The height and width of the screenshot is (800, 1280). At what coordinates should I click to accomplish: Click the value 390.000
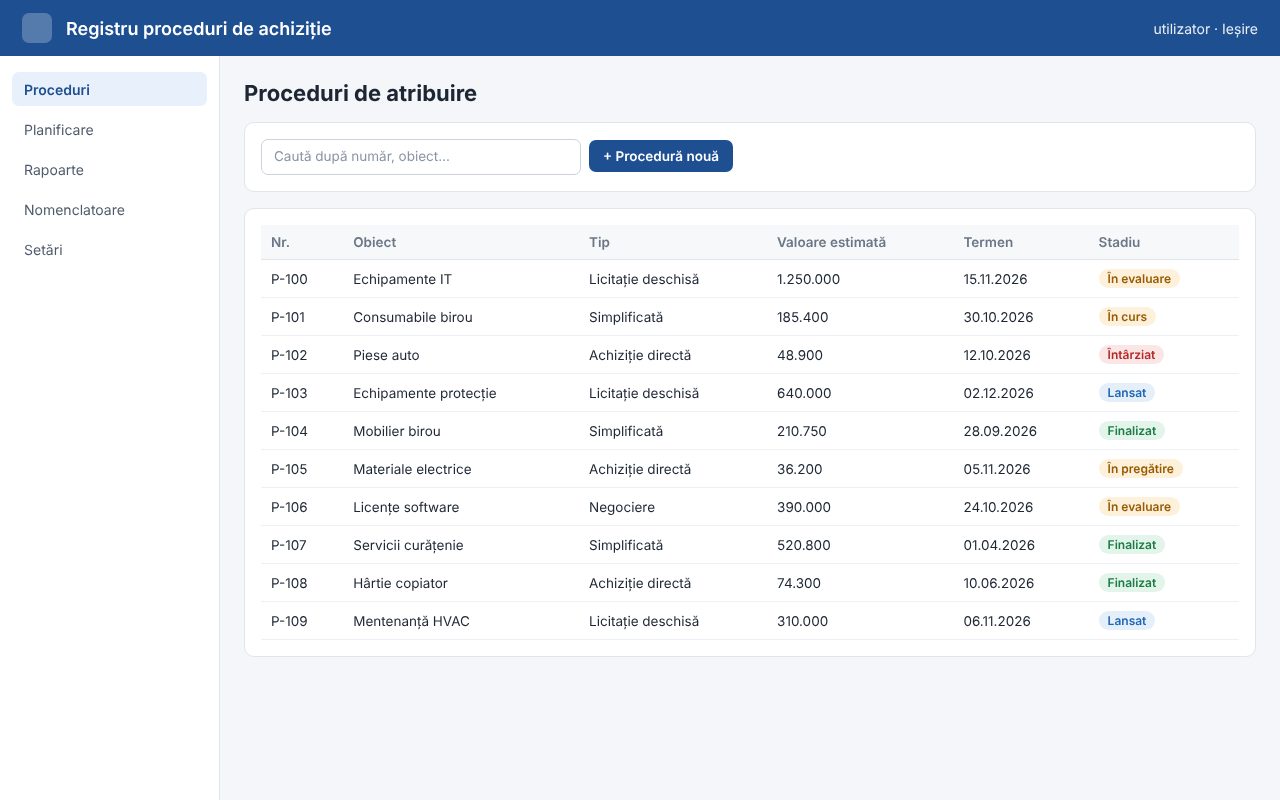coord(804,507)
